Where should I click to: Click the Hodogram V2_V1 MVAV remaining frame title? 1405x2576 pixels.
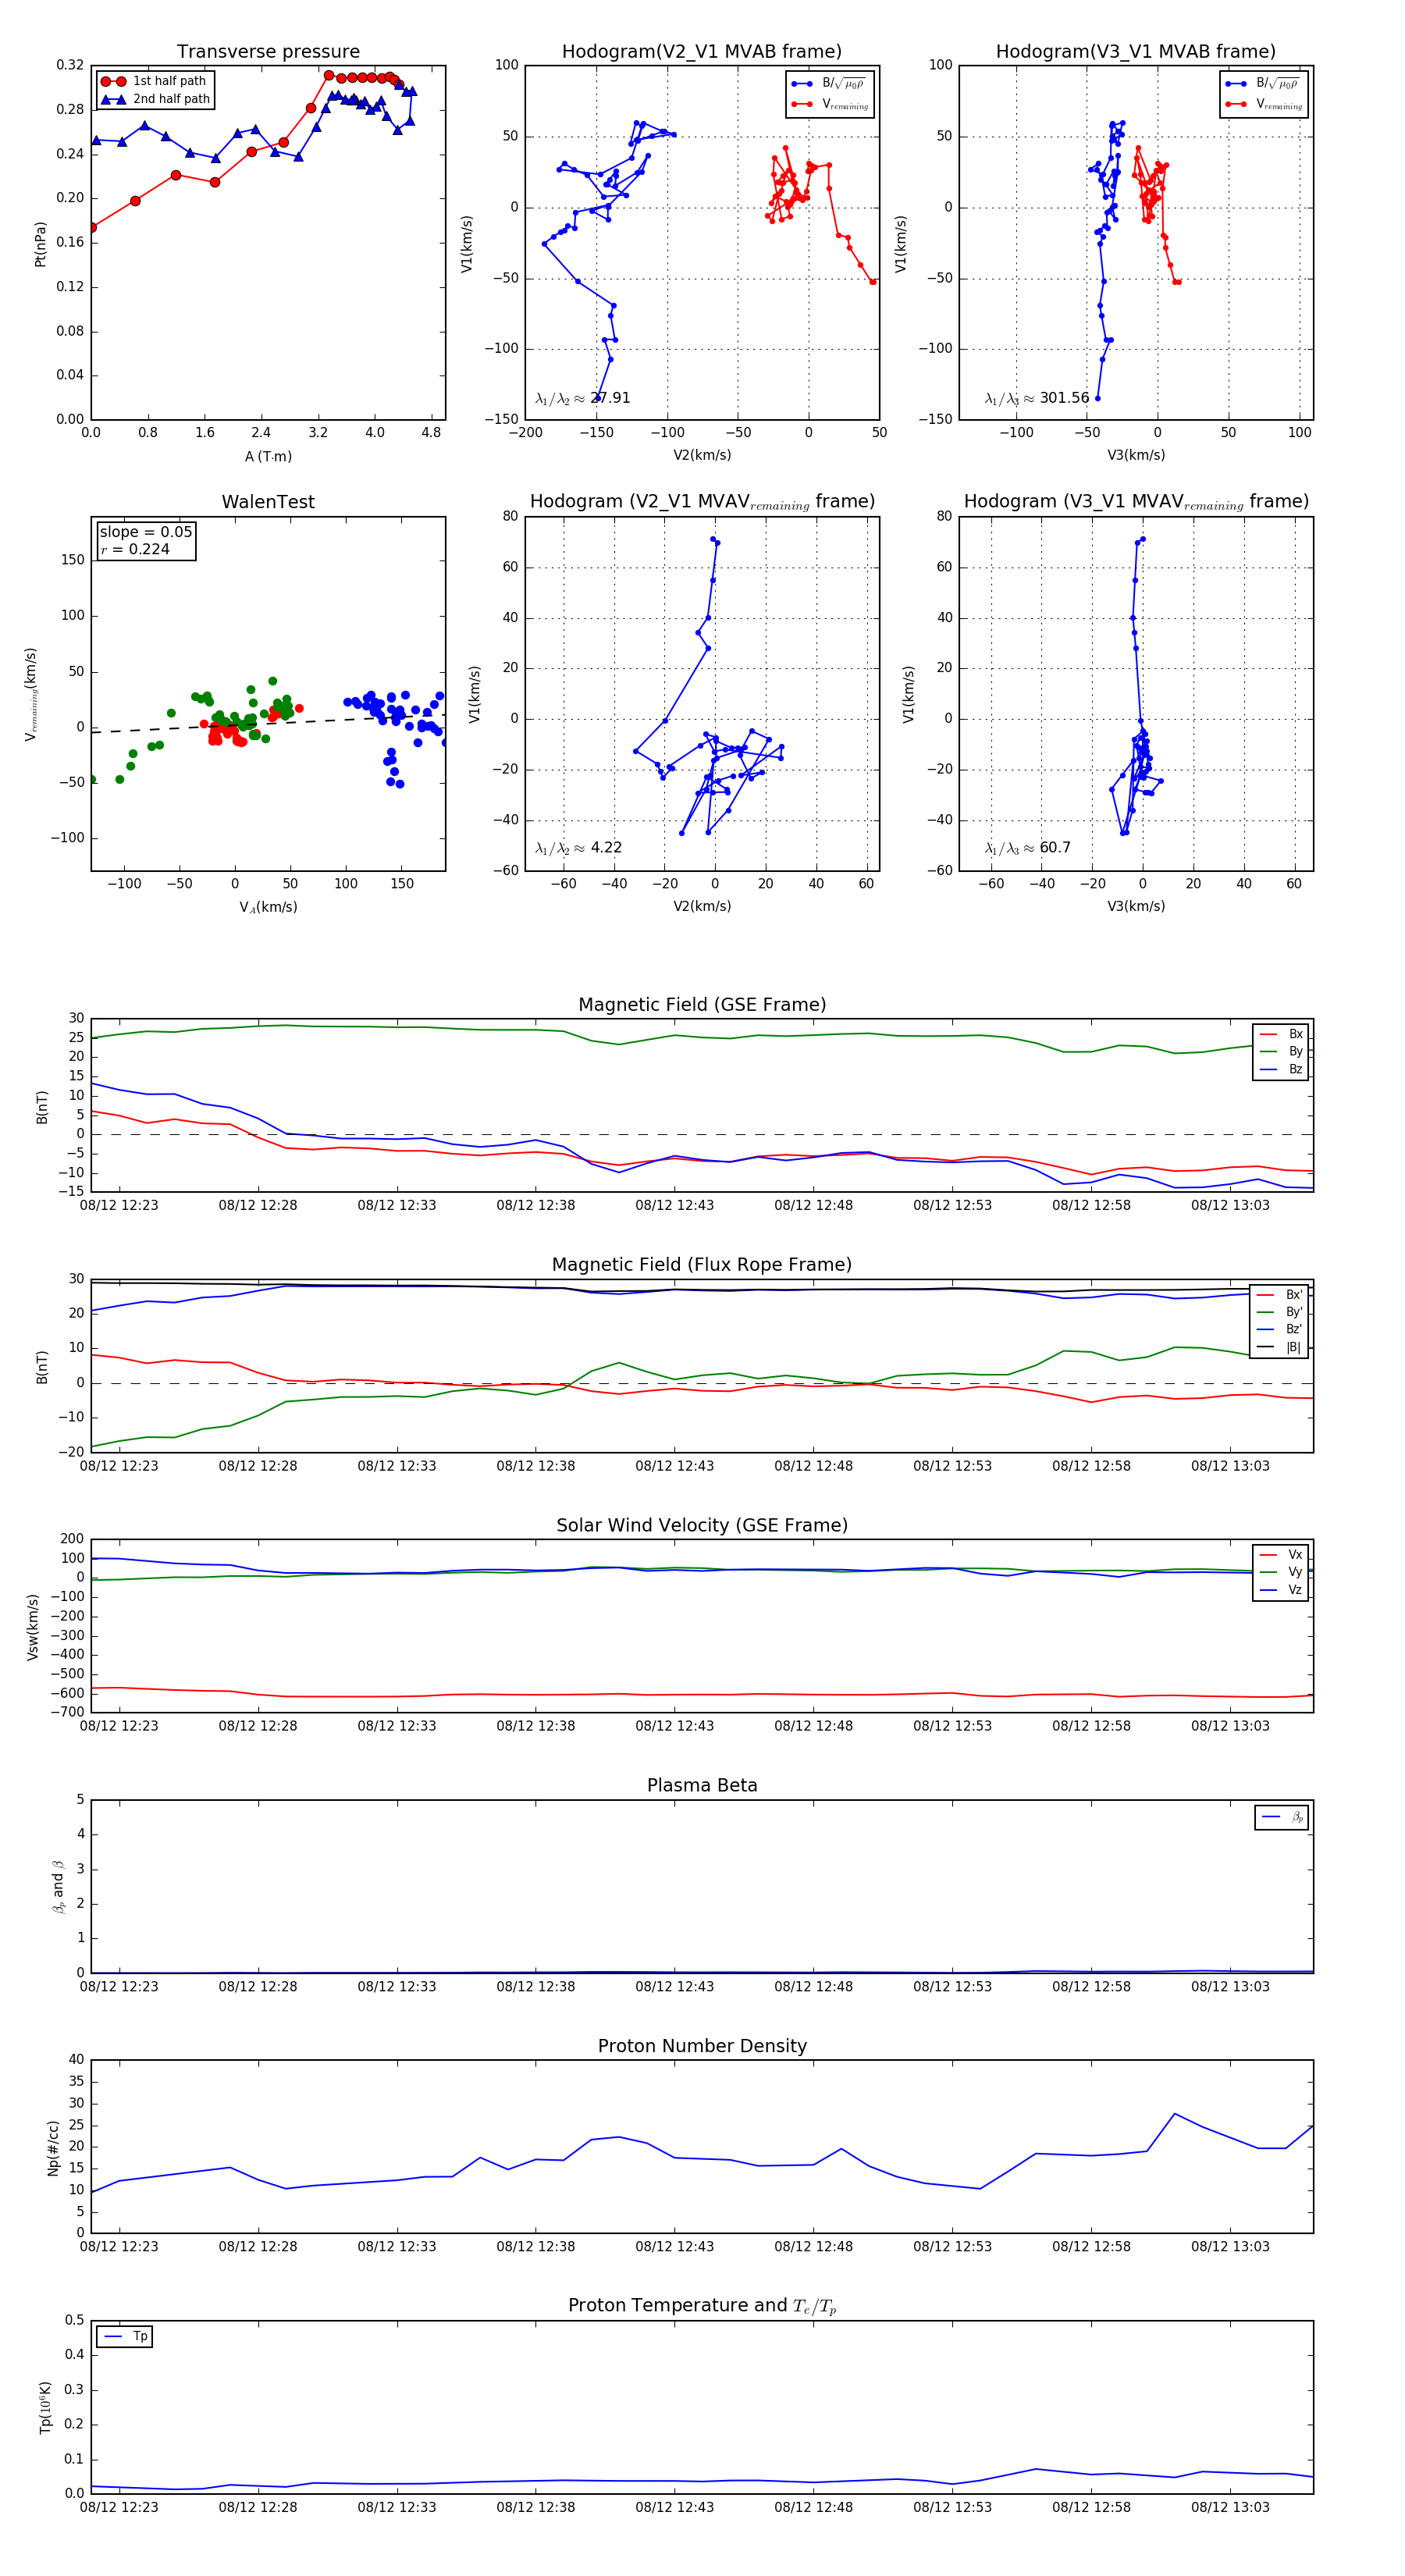coord(702,502)
